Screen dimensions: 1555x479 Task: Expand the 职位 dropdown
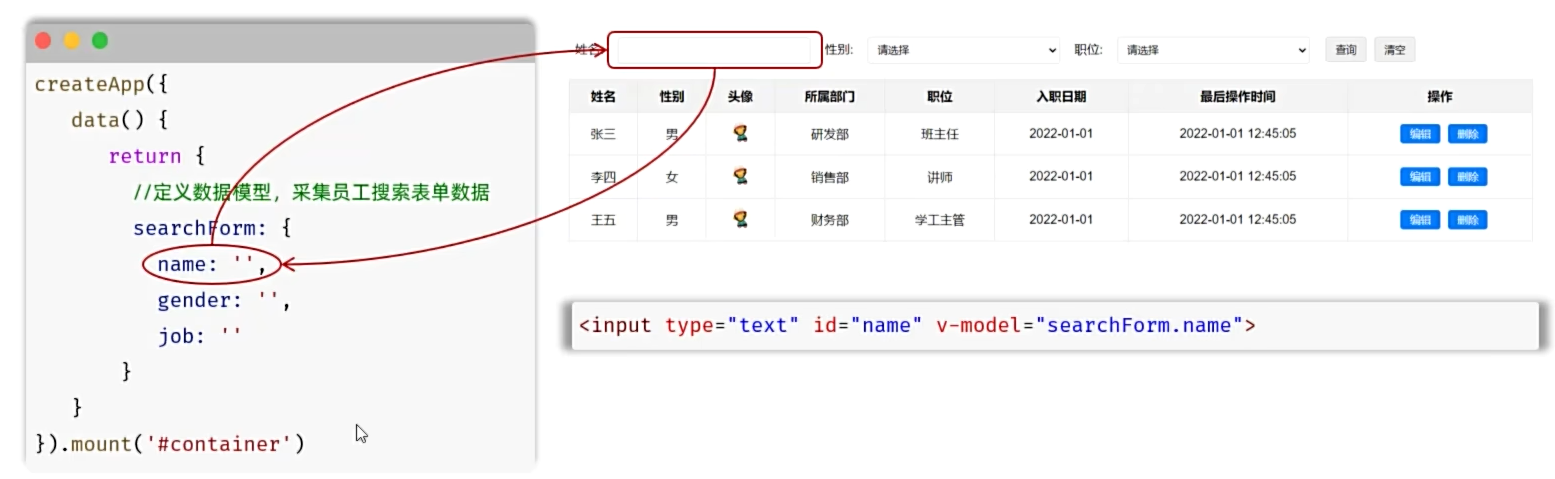[1213, 50]
